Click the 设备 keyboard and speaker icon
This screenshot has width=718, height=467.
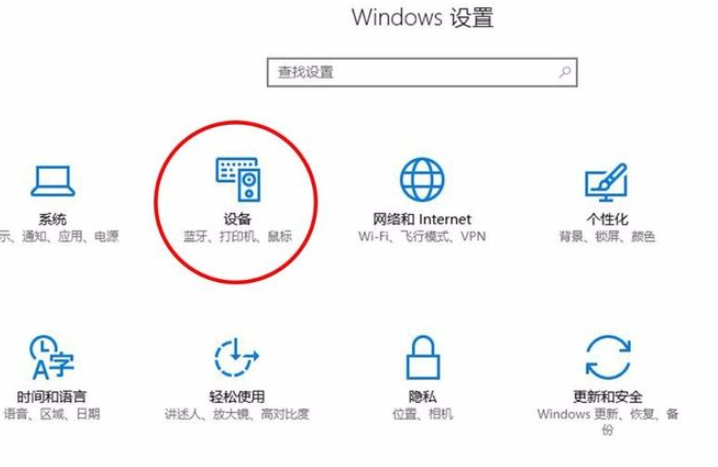[x=238, y=179]
